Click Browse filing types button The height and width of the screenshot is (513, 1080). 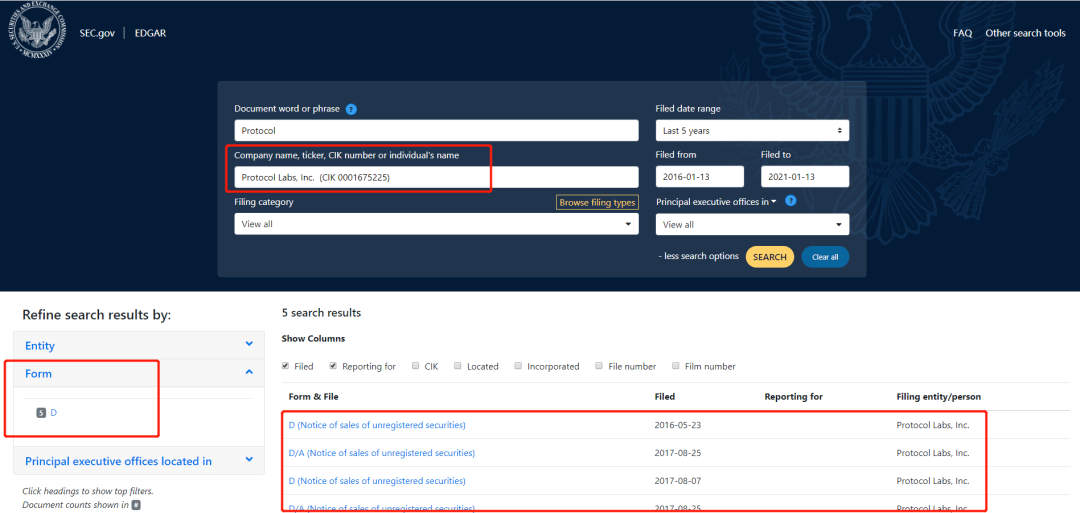[597, 202]
